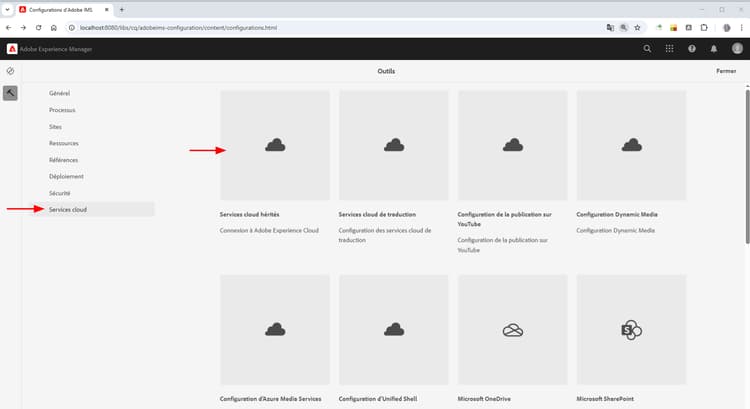Select the hammer Tools icon in rail

pos(10,93)
